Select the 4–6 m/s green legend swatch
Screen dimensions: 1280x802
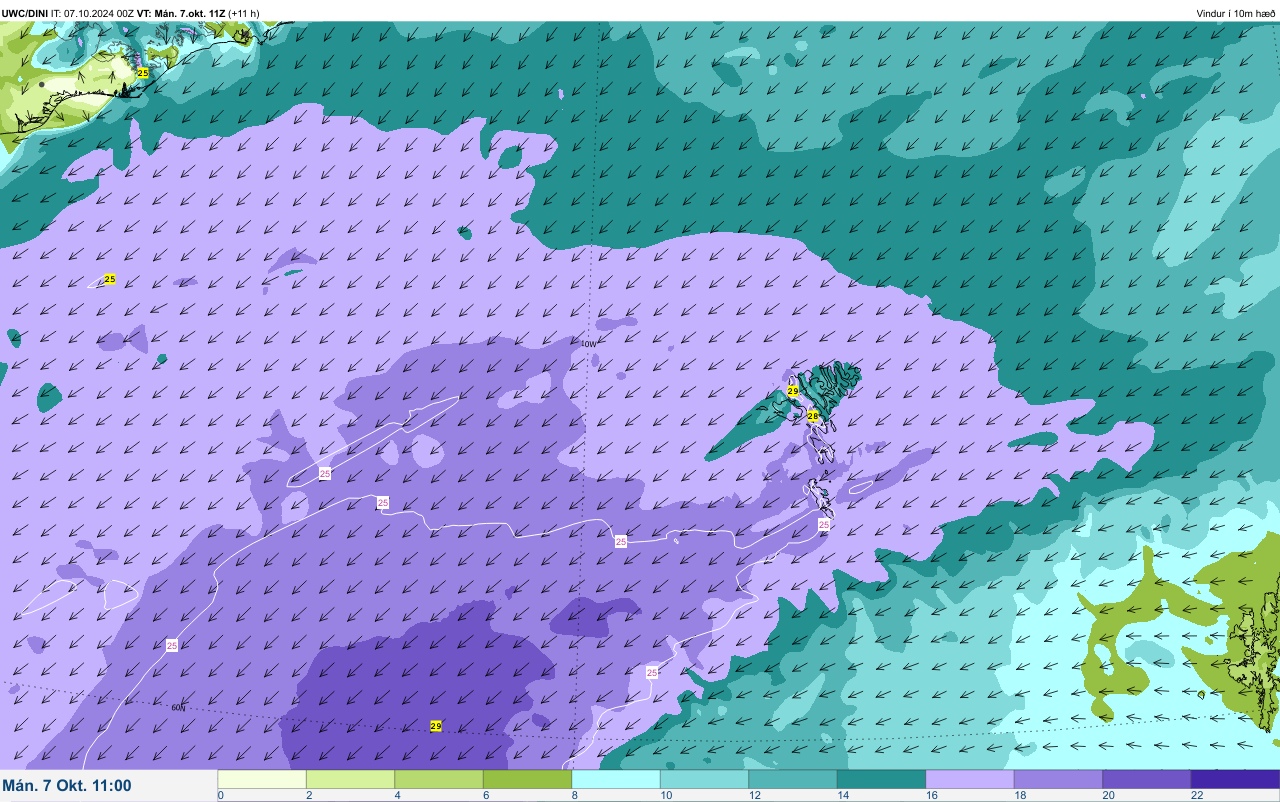click(x=439, y=779)
